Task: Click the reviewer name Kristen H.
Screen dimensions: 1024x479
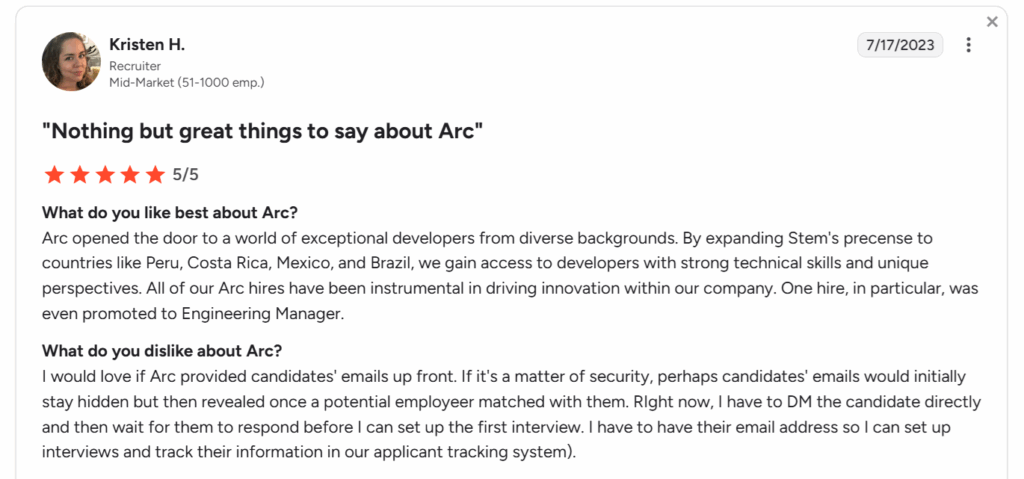Action: tap(147, 44)
